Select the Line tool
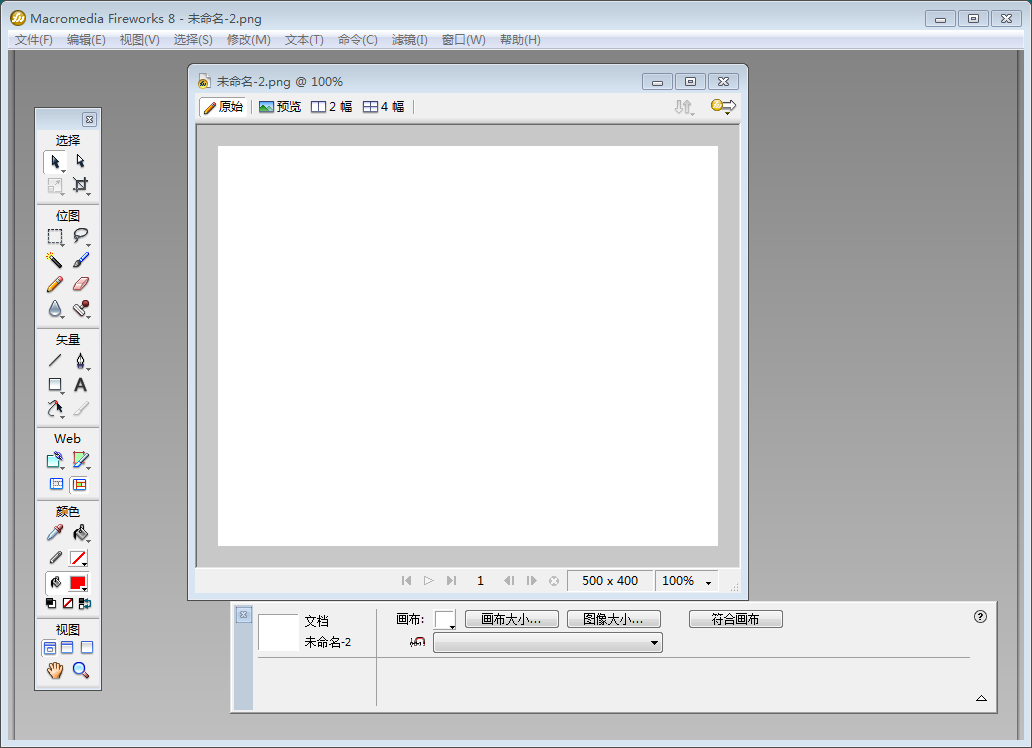The image size is (1032, 748). pyautogui.click(x=54, y=361)
